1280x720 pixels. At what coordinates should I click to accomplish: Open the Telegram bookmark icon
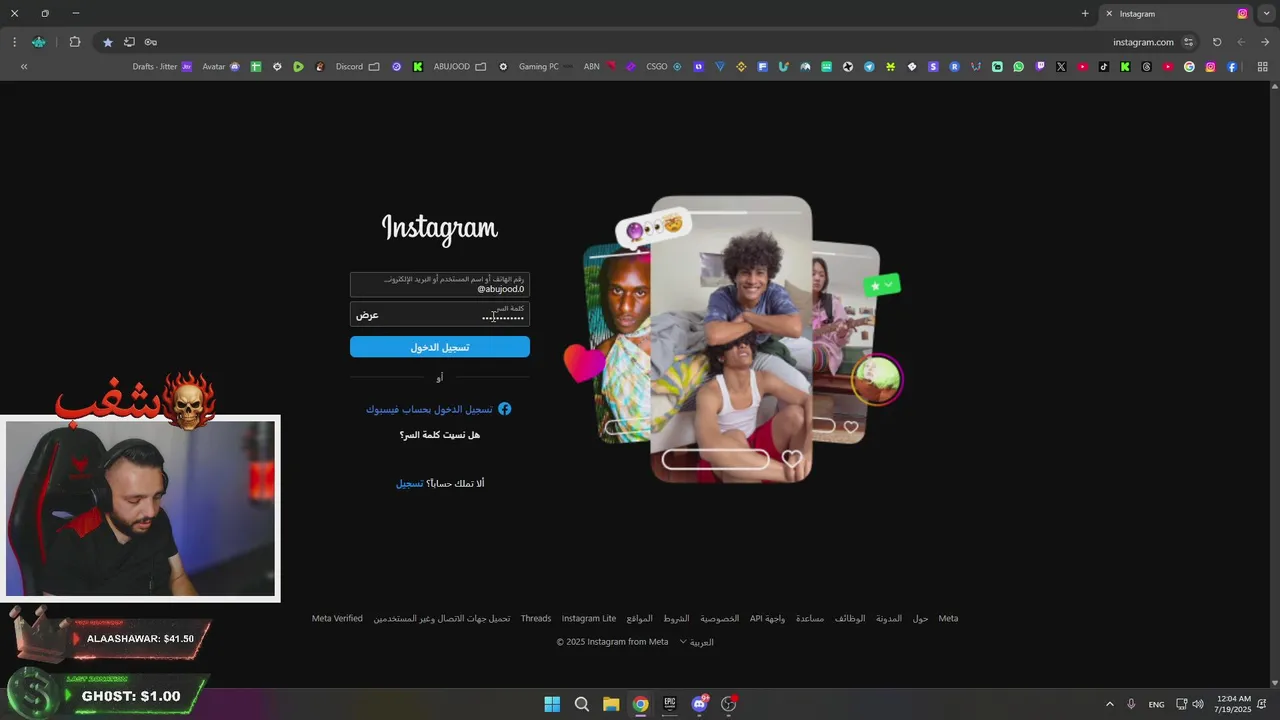click(869, 67)
